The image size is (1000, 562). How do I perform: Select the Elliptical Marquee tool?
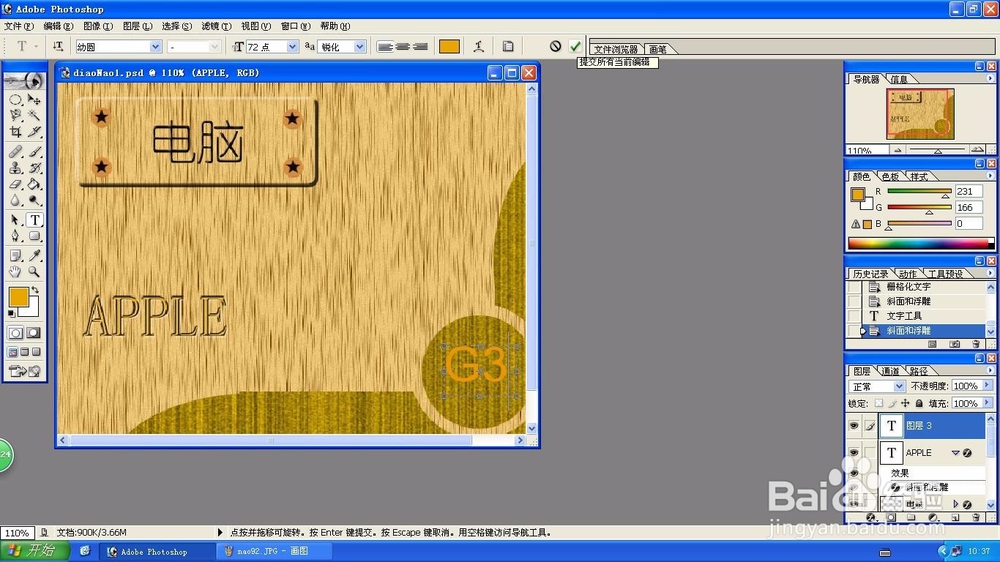pos(15,100)
